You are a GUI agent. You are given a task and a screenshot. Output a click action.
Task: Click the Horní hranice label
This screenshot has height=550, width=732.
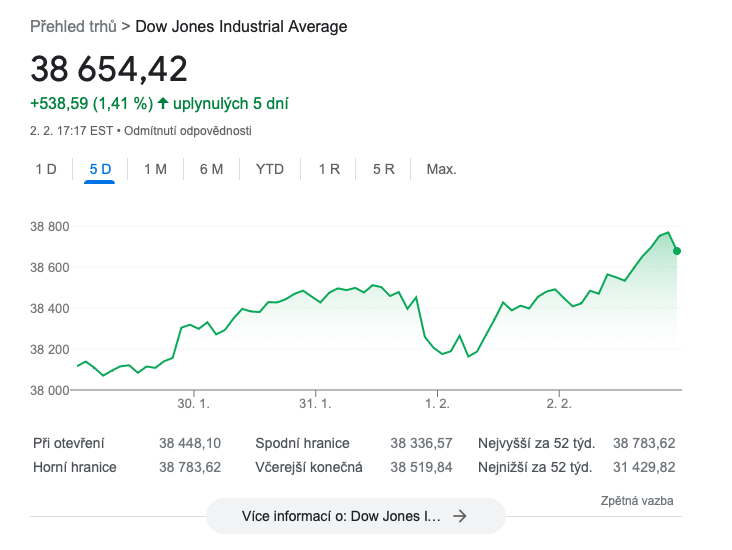coord(75,467)
